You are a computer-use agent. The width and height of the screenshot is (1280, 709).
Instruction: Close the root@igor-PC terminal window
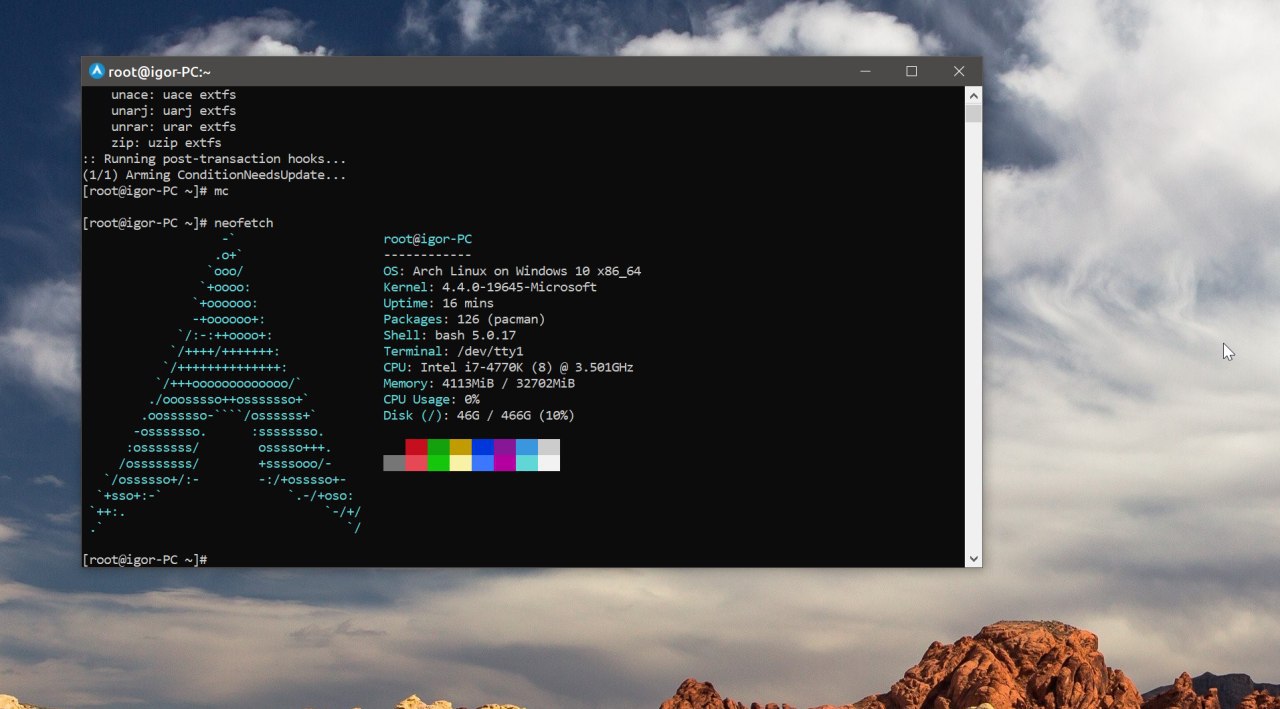(x=958, y=71)
